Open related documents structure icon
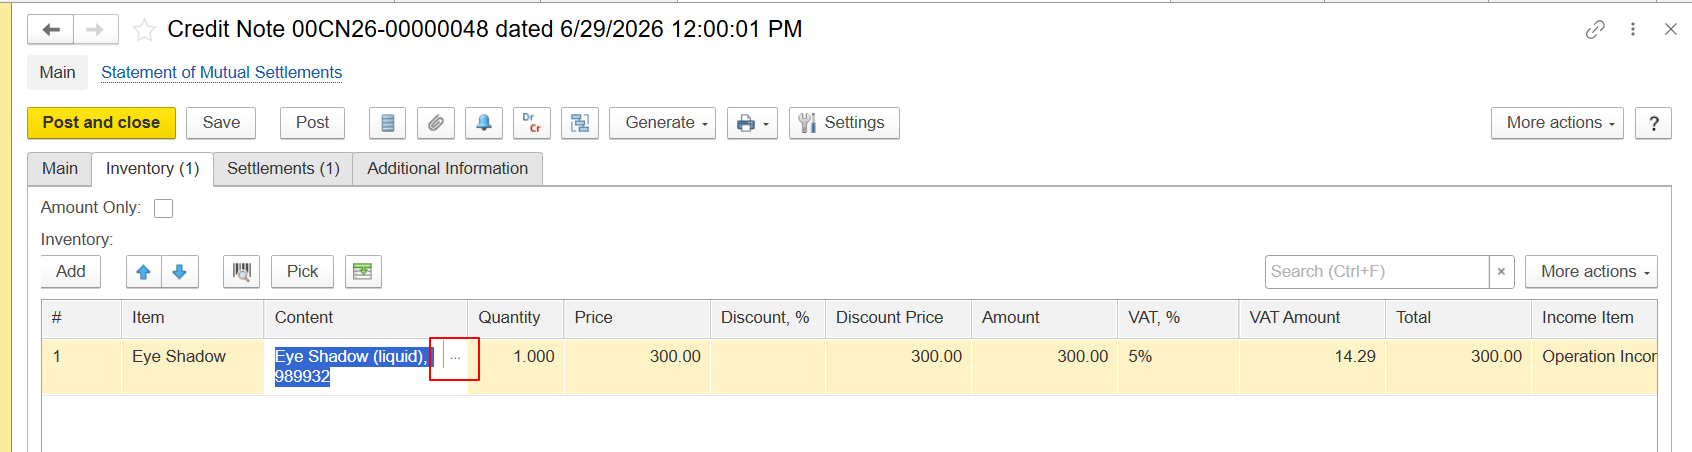The image size is (1692, 452). click(x=579, y=123)
